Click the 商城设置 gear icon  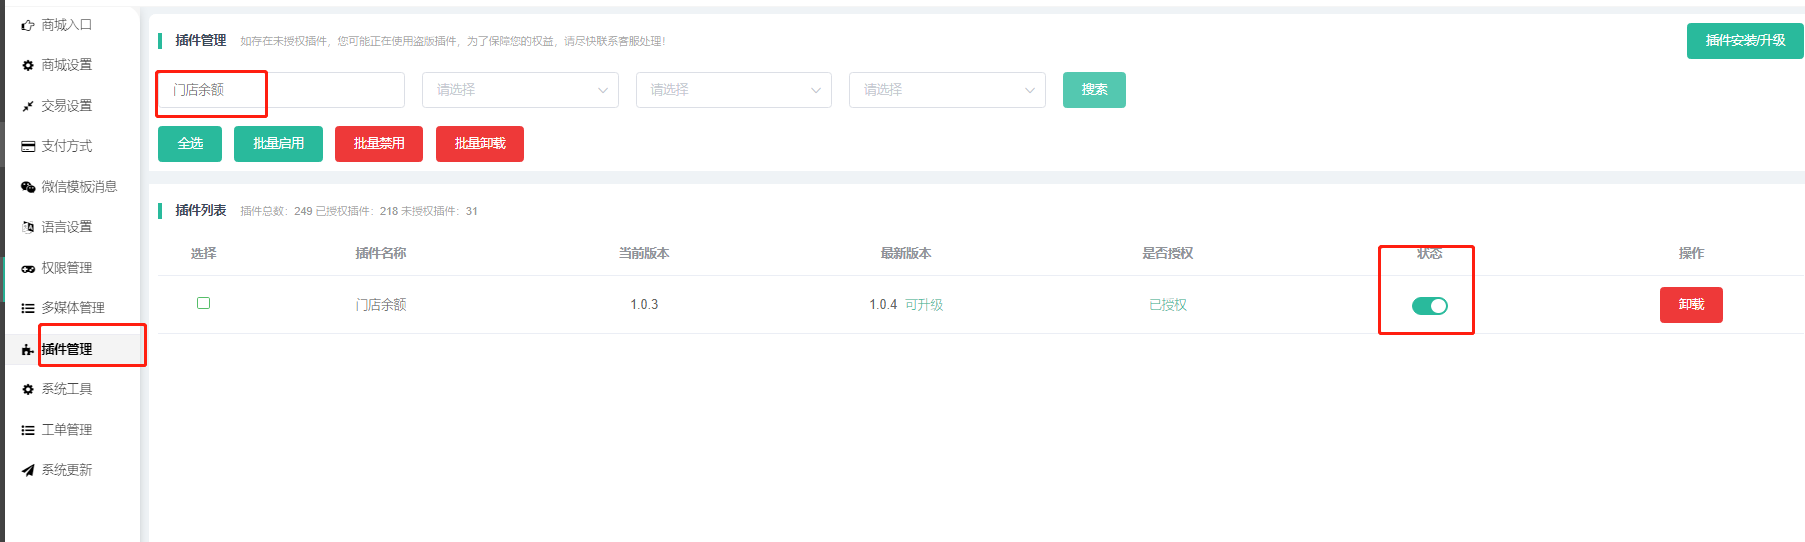[28, 65]
